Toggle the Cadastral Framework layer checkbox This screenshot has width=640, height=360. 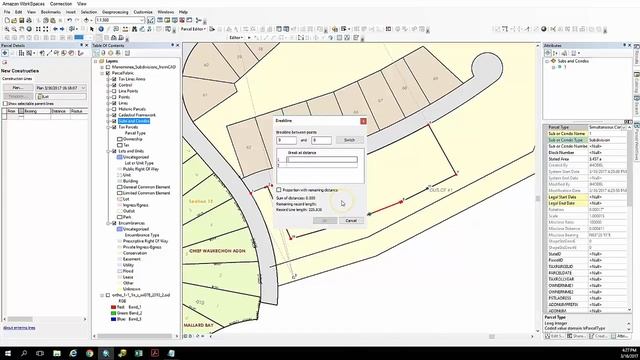(114, 115)
